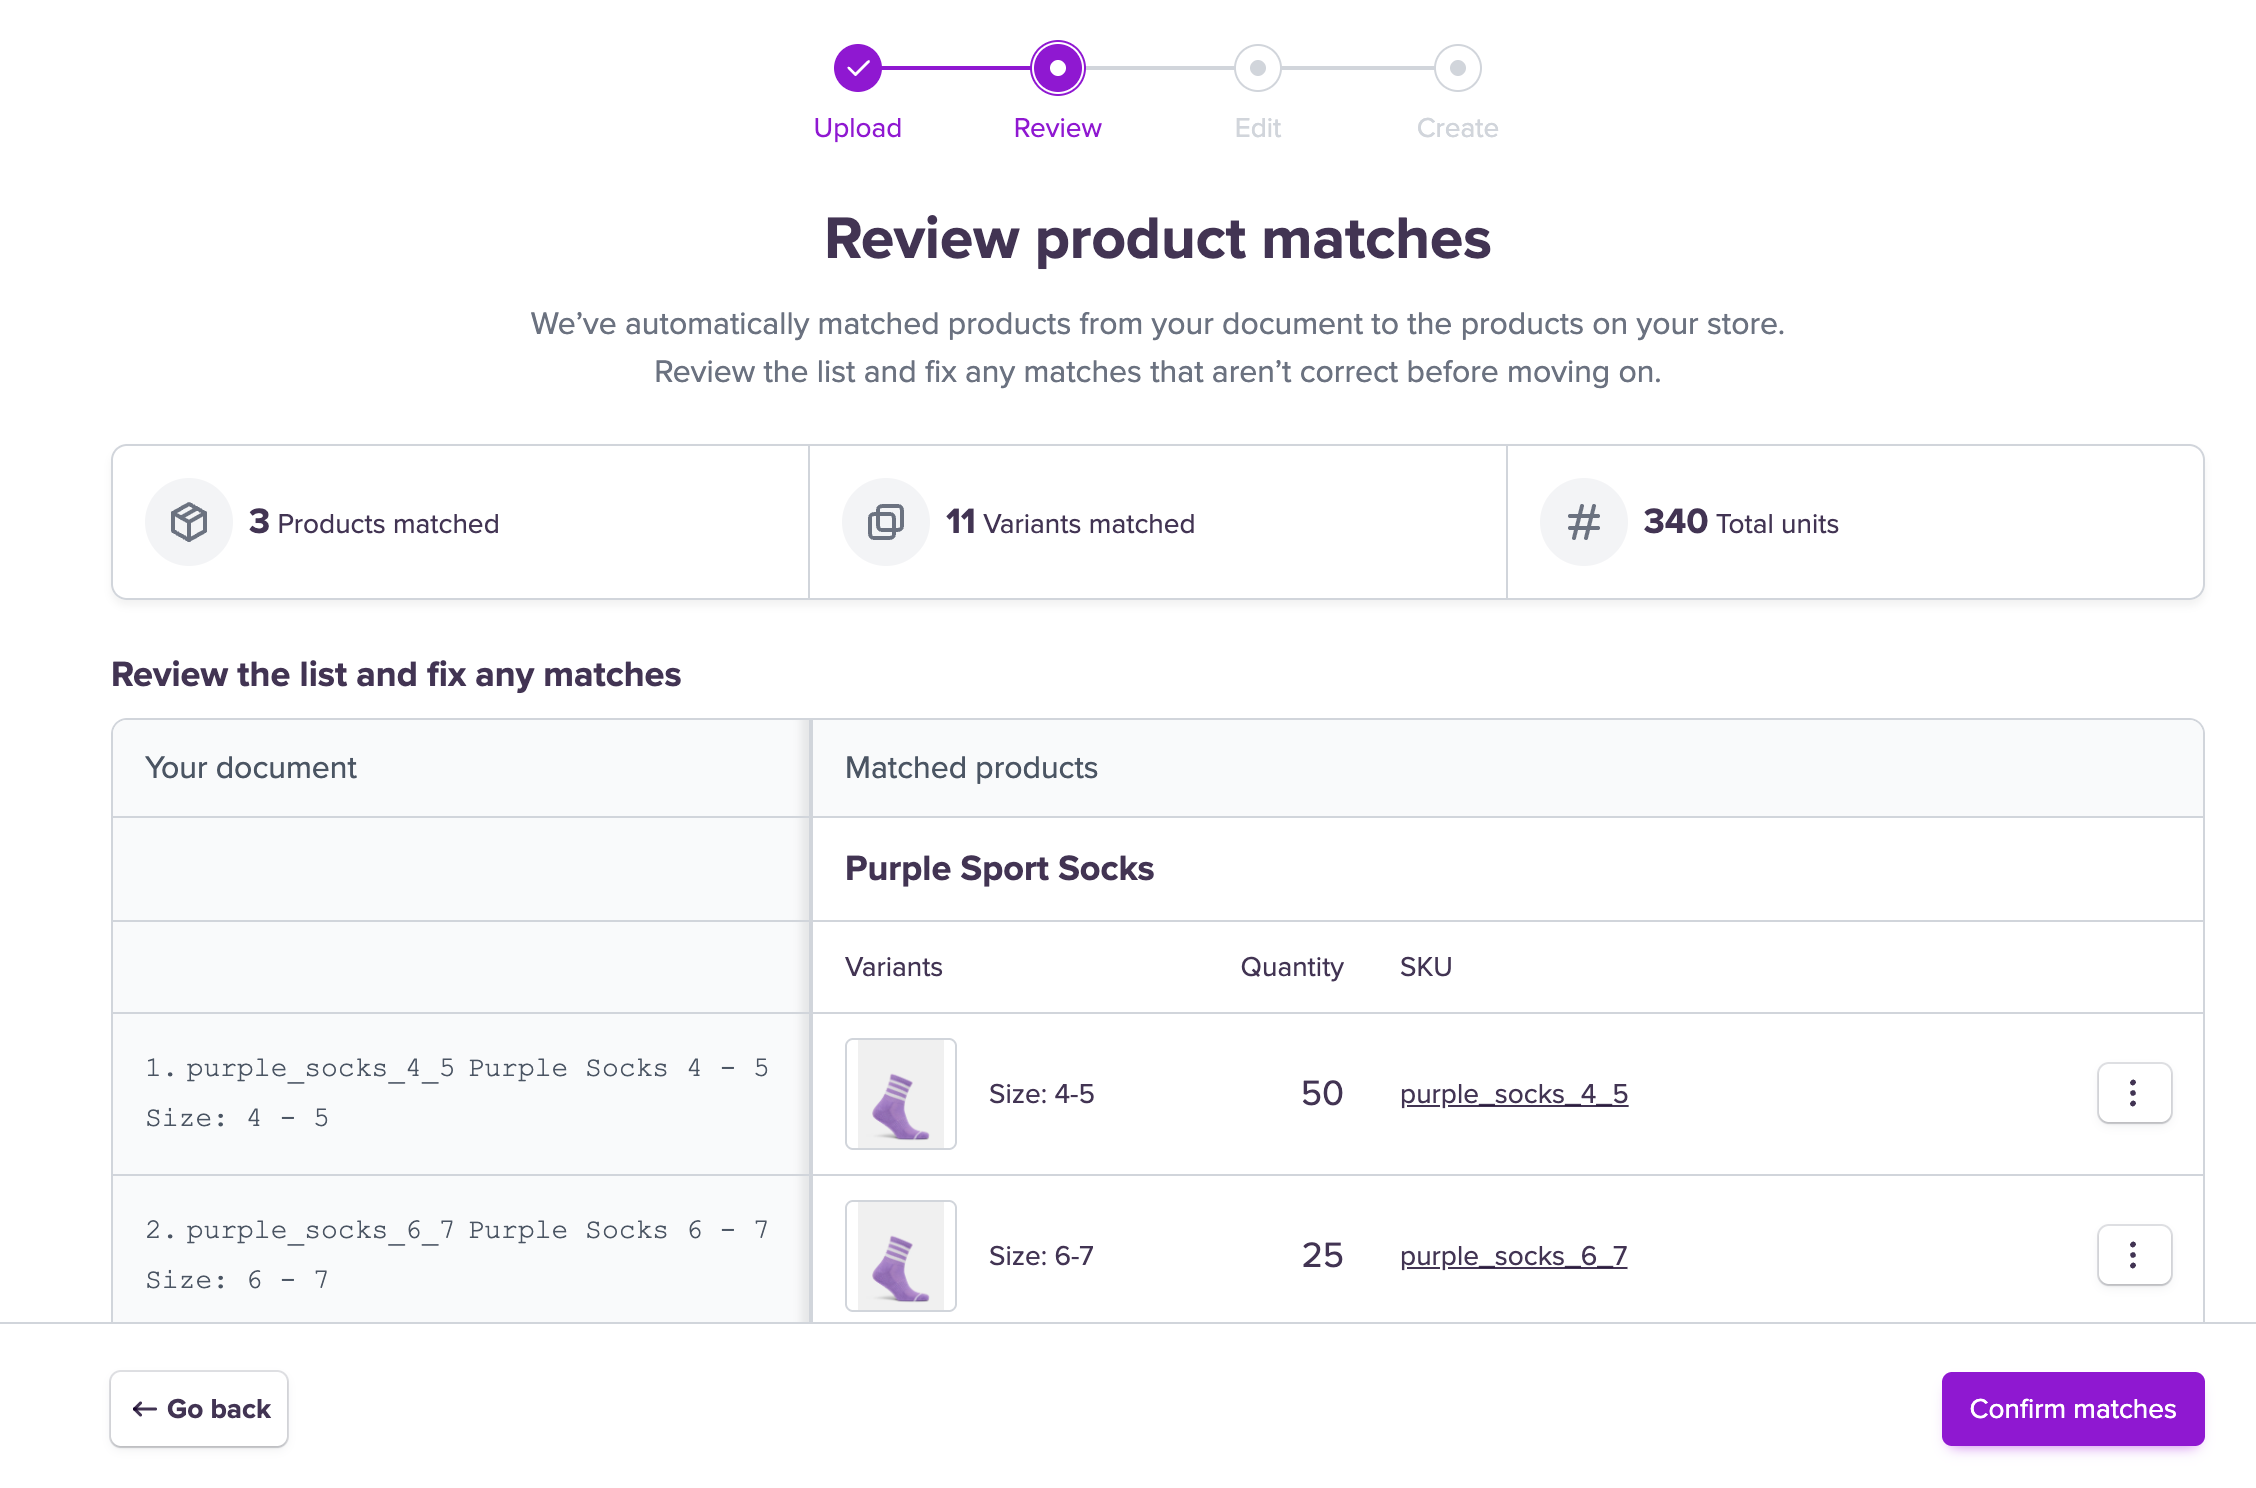Select the Review step label

click(x=1057, y=128)
